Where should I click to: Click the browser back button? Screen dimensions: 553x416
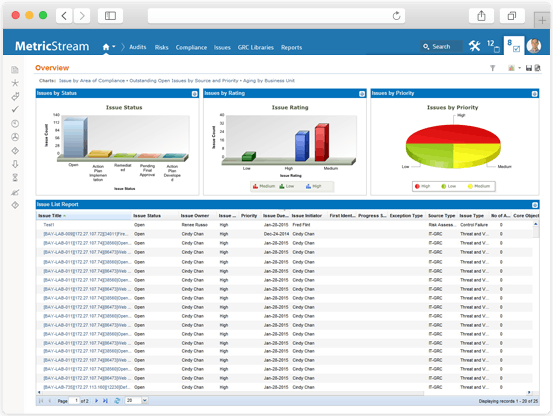(x=64, y=16)
